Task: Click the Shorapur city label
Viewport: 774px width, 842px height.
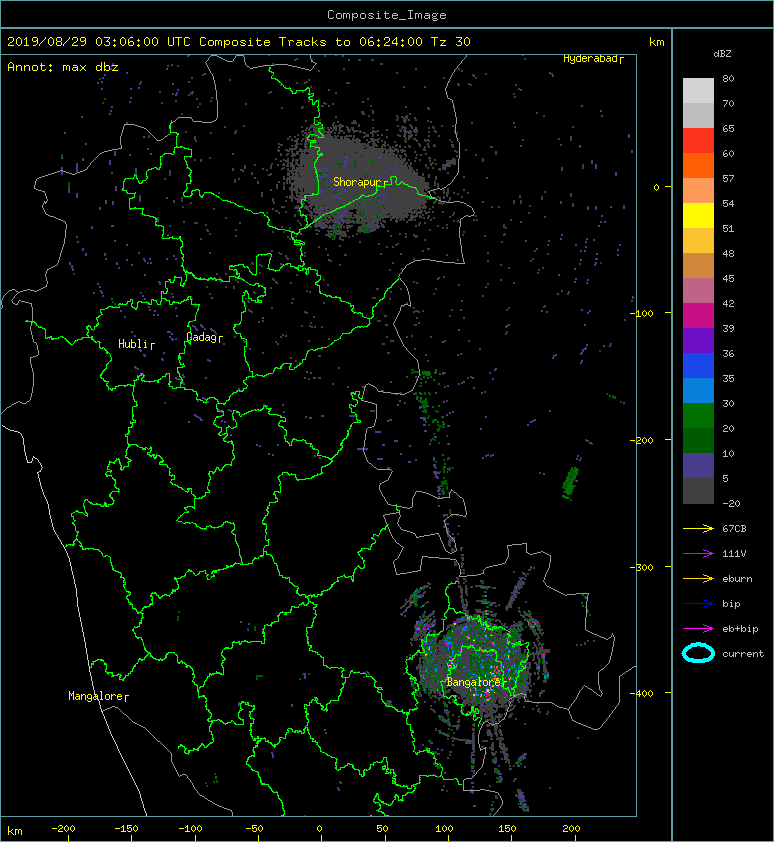Action: point(357,183)
